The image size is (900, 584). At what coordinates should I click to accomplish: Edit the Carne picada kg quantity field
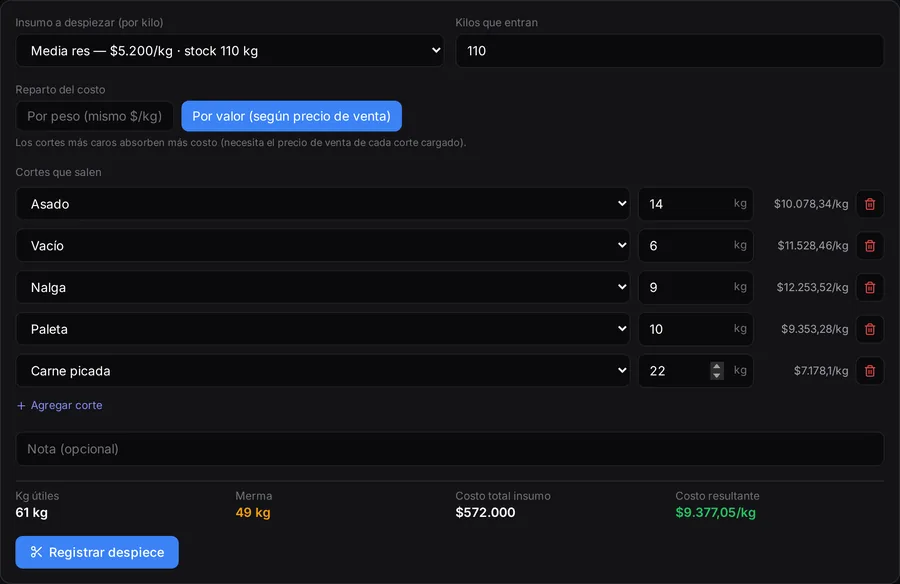pos(696,371)
